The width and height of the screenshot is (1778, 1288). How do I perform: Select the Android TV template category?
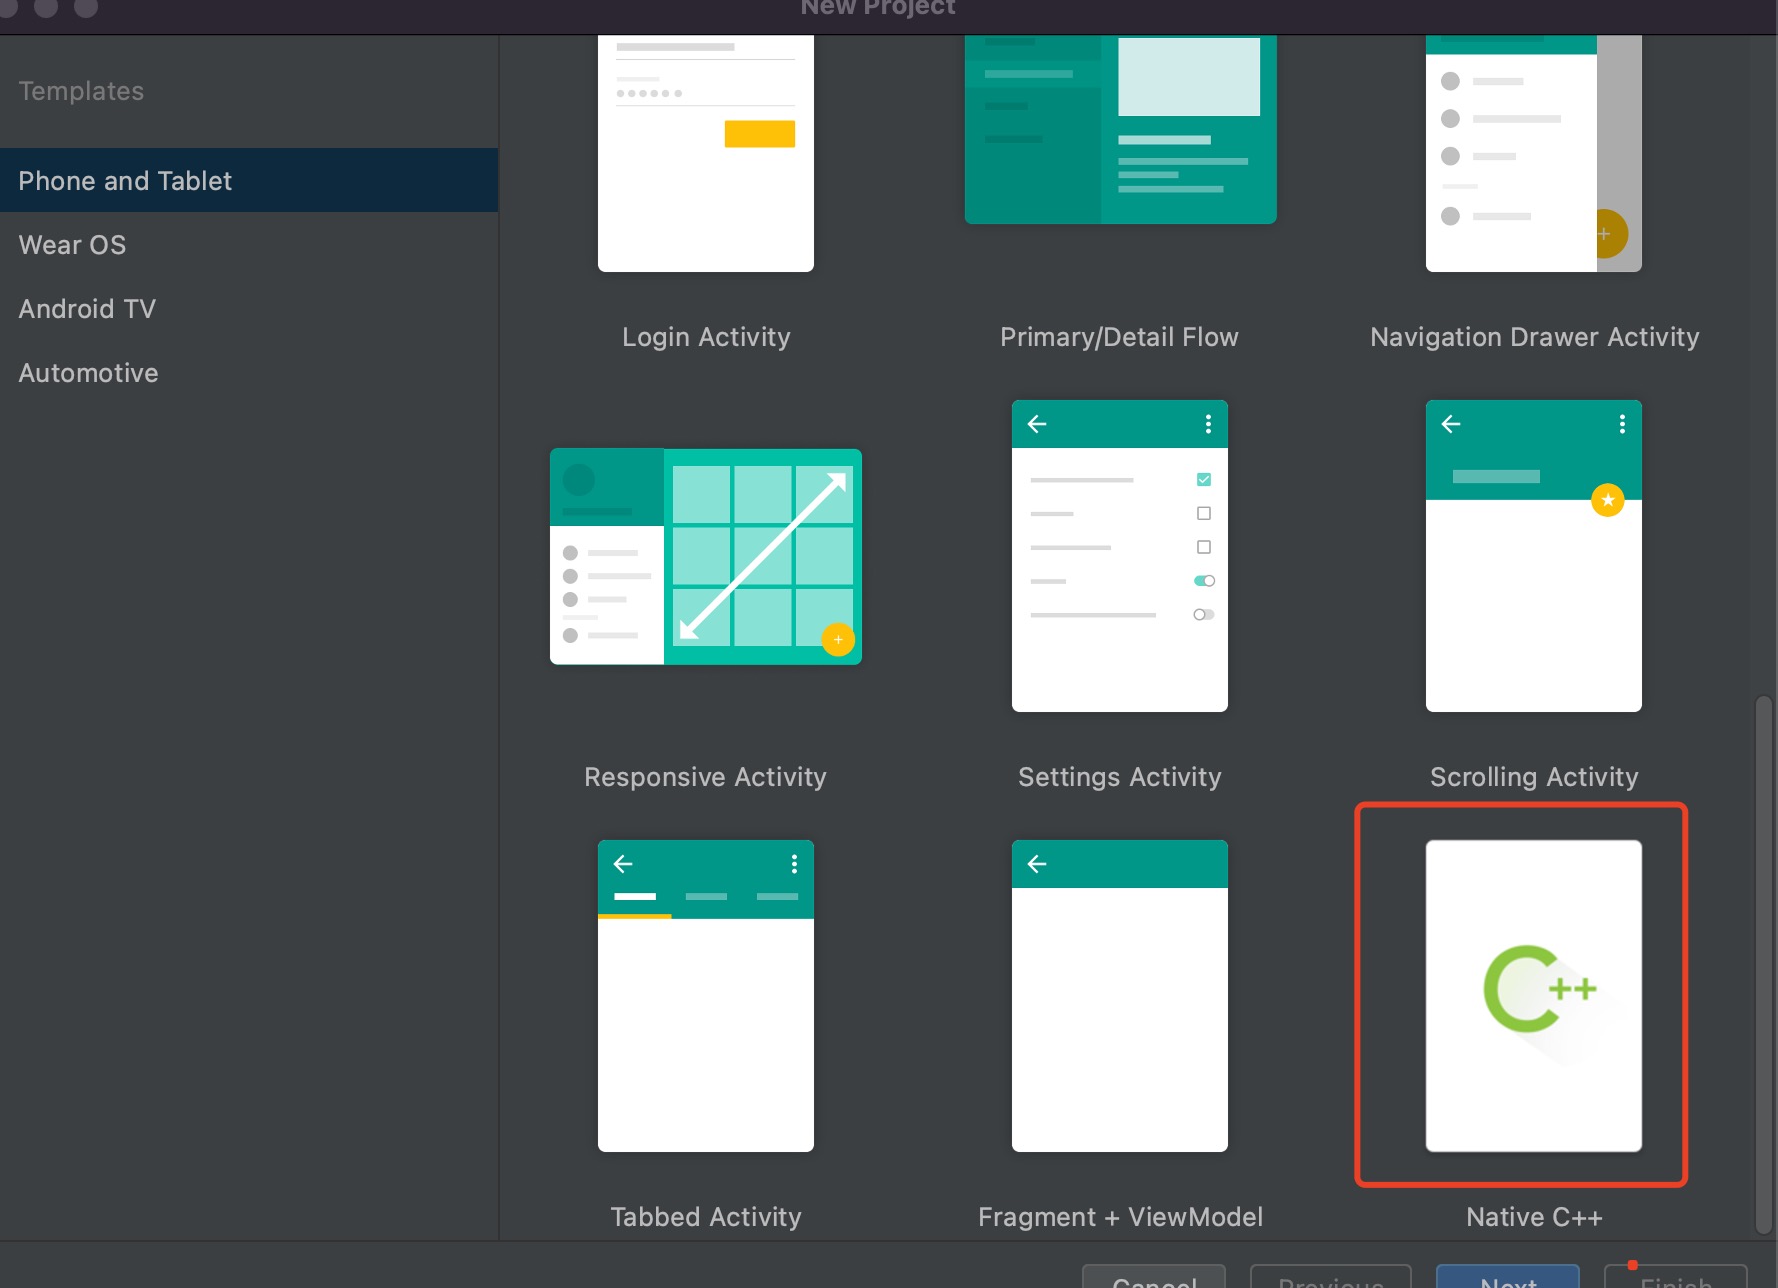point(249,308)
